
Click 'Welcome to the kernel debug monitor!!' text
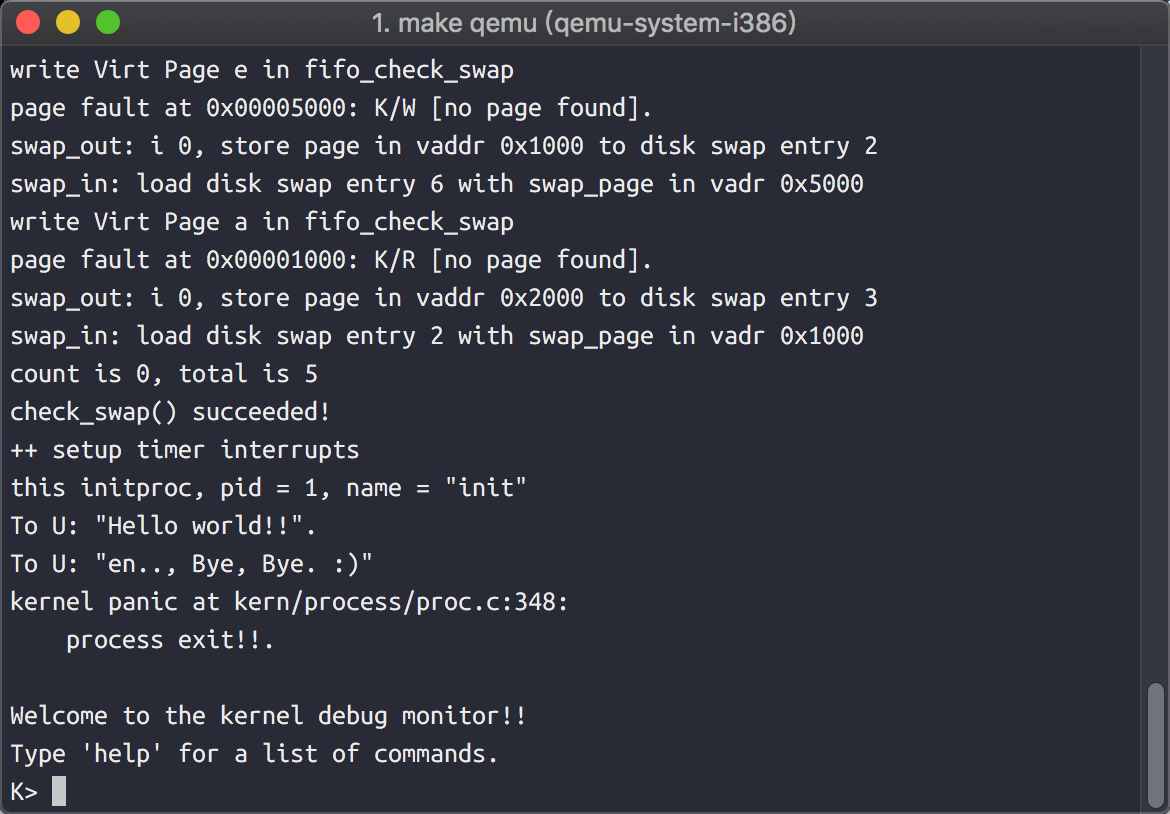point(268,716)
